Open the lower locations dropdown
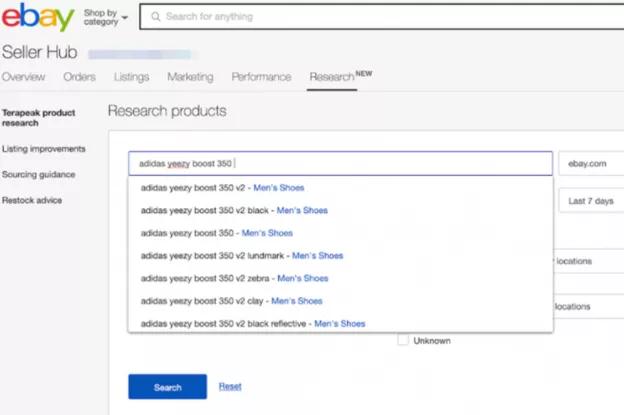The image size is (624, 415). (588, 306)
